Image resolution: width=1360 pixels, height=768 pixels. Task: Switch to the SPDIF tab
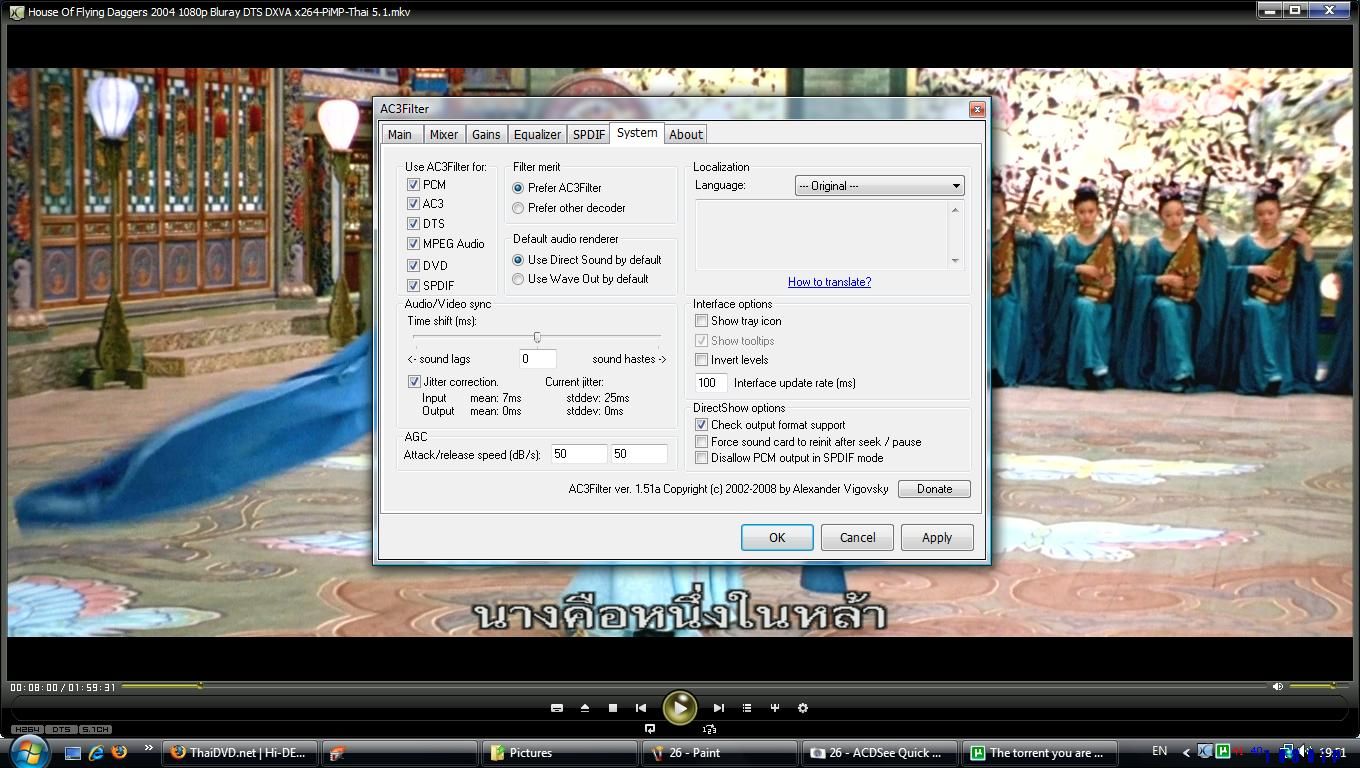(x=589, y=135)
